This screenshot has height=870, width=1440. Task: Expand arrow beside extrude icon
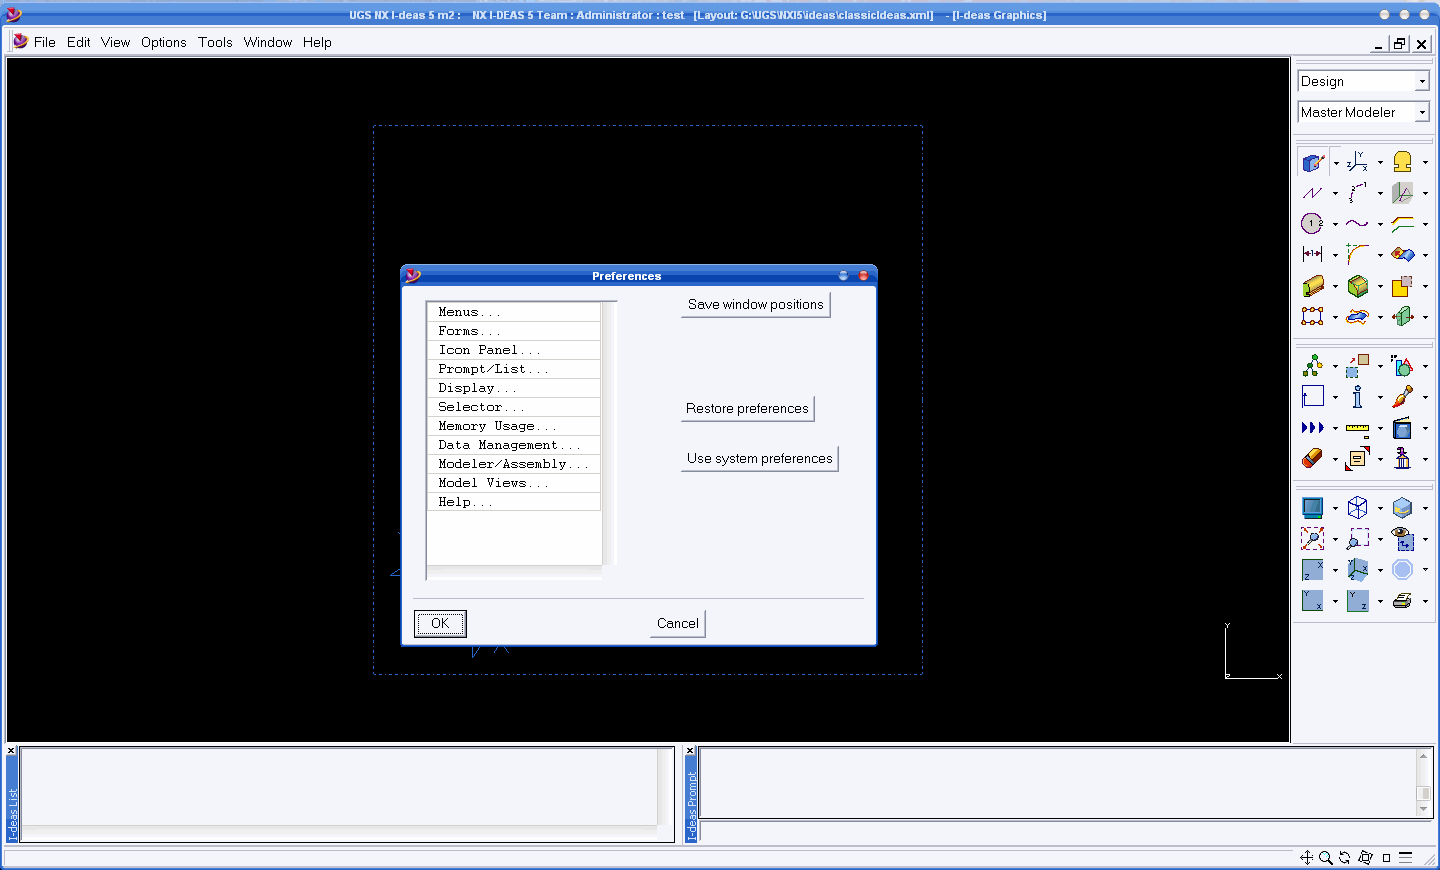click(1335, 287)
